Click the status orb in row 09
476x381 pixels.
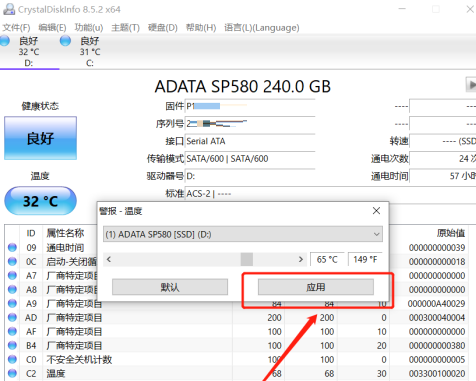coord(12,247)
